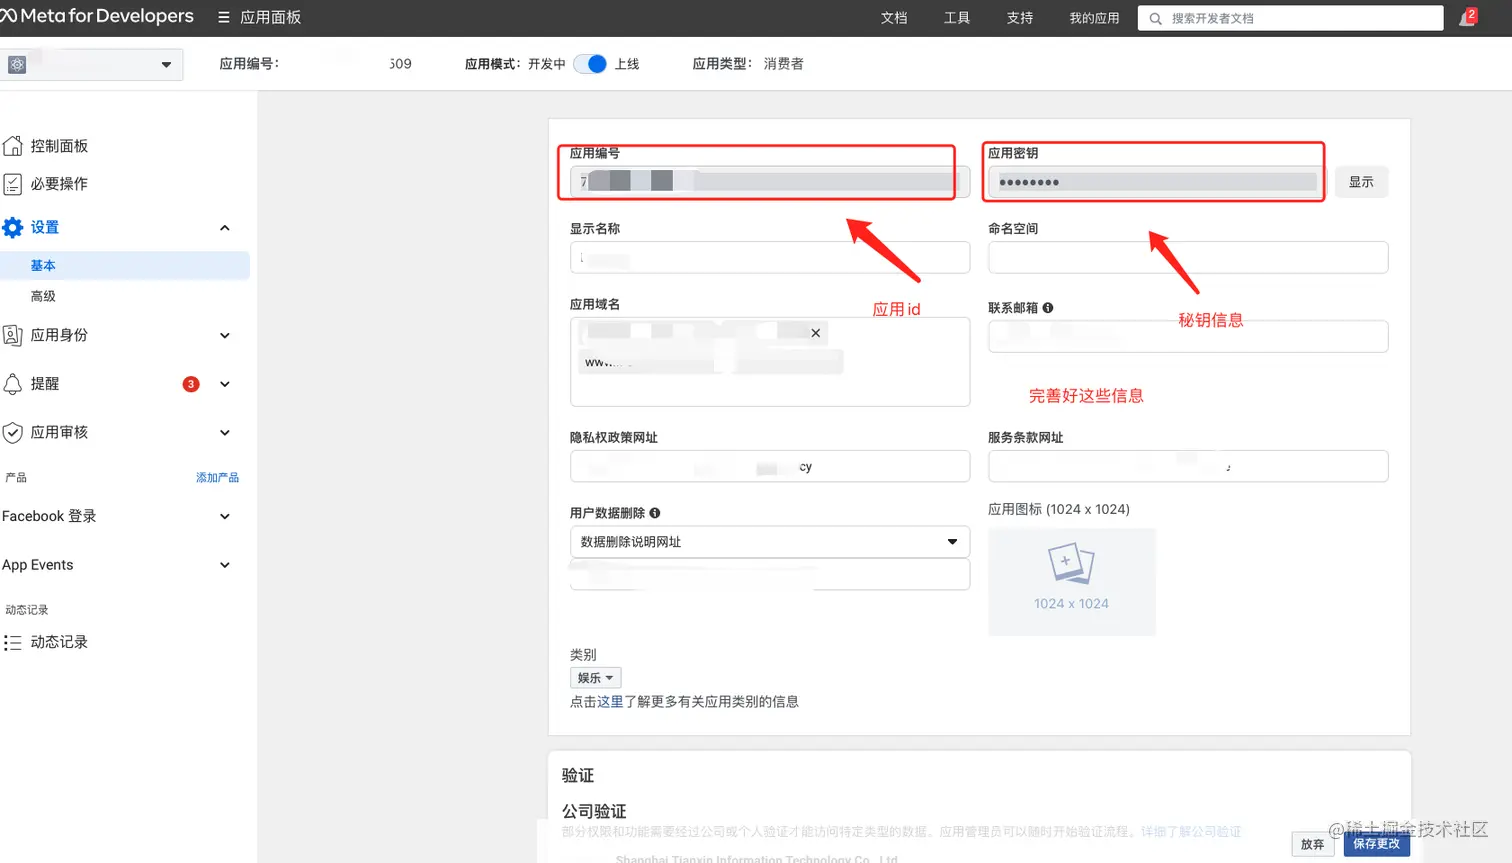1512x863 pixels.
Task: Click the add-image icon in app icon uploader
Action: [1071, 564]
